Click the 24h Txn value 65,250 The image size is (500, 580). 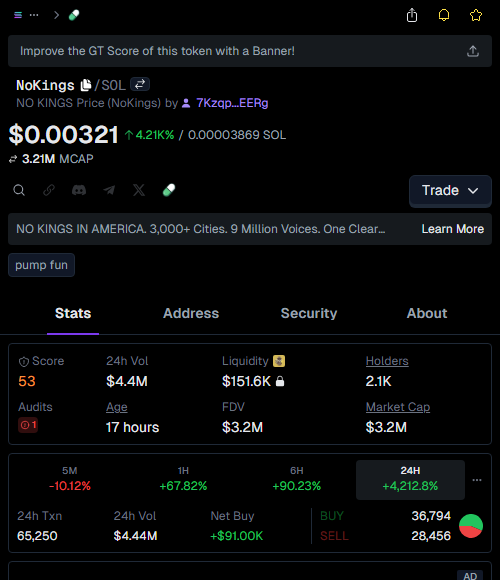[37, 536]
